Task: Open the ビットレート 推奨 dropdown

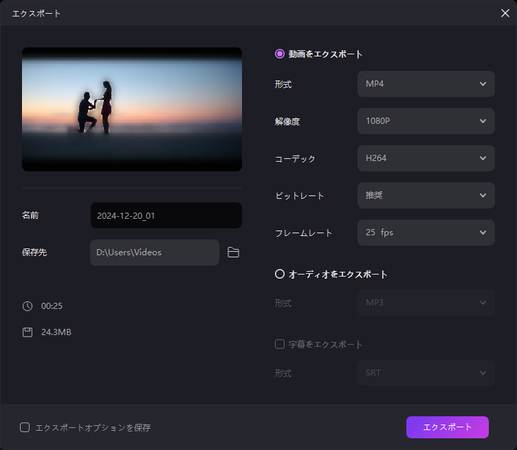Action: click(426, 195)
